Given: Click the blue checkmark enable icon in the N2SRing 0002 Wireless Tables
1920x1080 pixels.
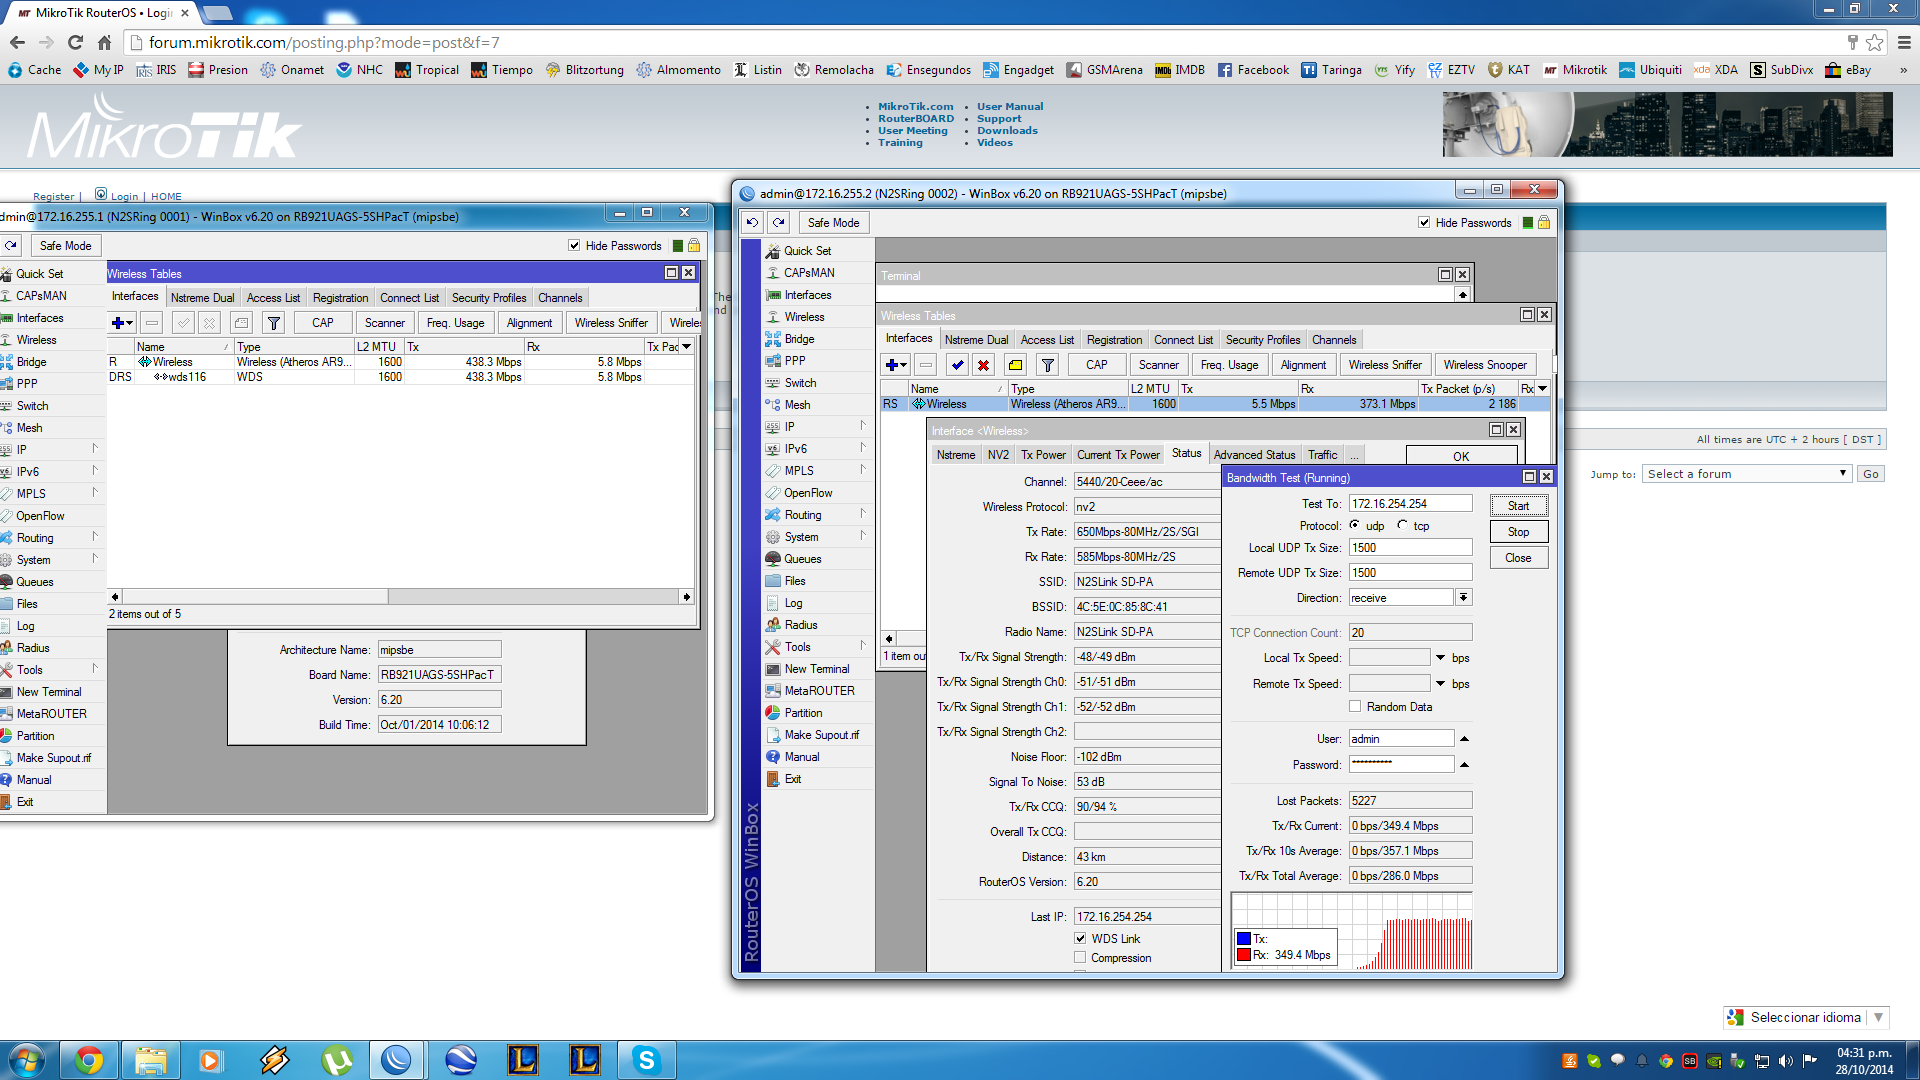Looking at the screenshot, I should click(x=957, y=365).
